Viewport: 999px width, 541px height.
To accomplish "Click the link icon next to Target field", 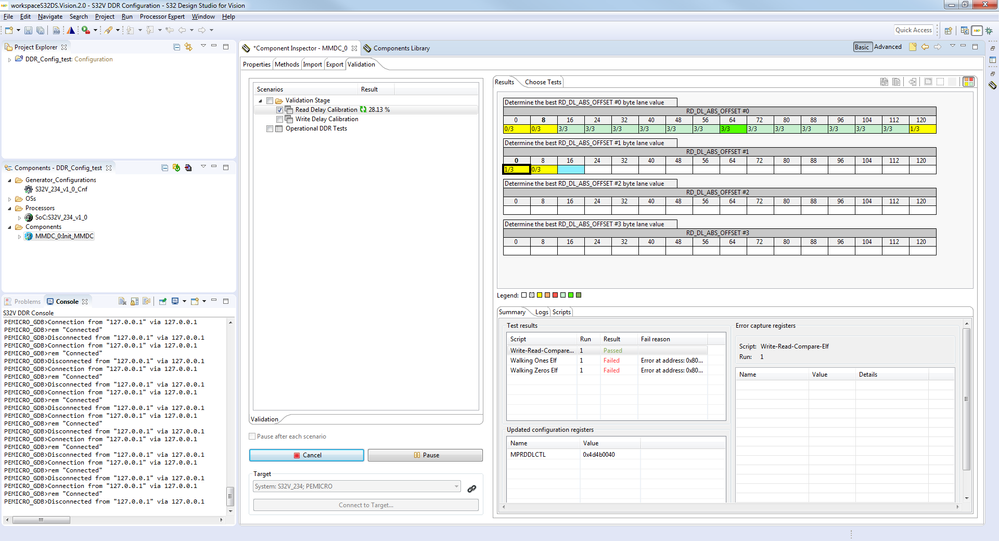I will [471, 489].
